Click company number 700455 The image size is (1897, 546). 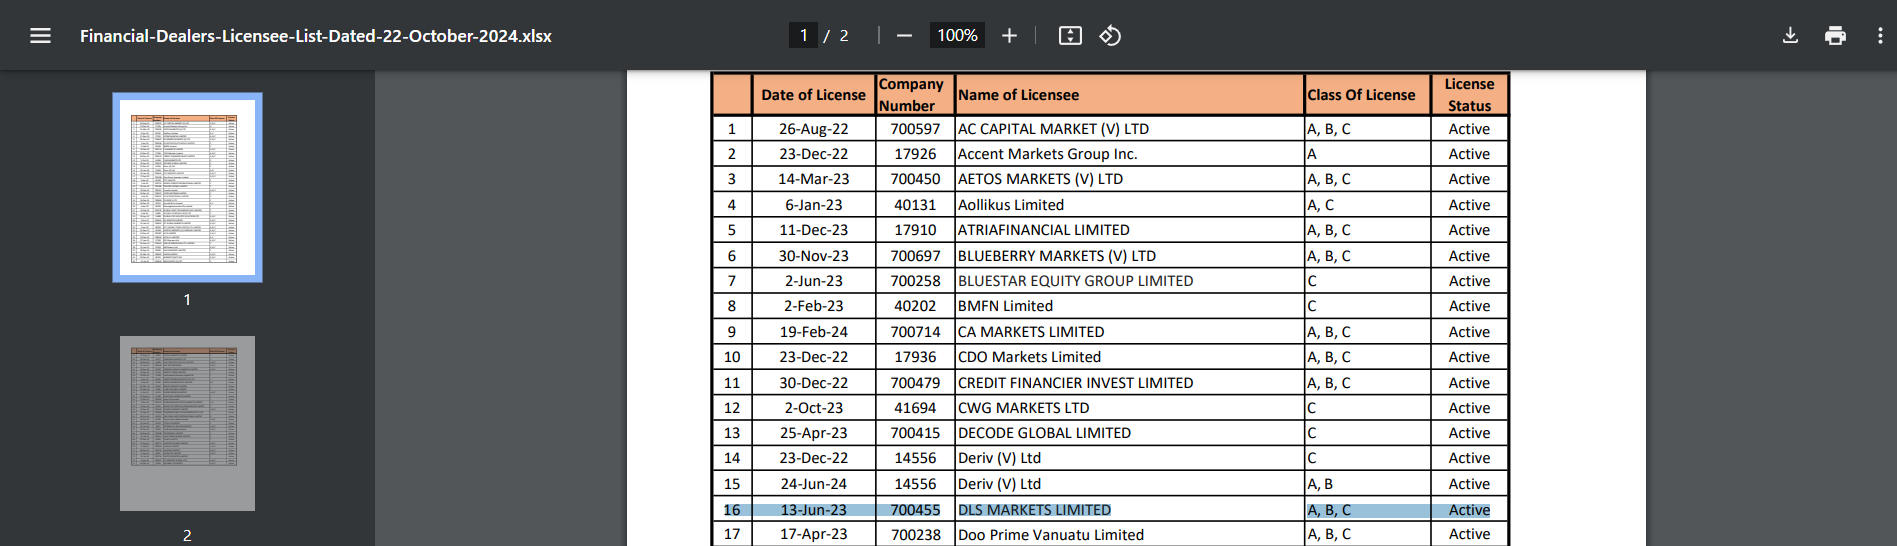[x=915, y=510]
